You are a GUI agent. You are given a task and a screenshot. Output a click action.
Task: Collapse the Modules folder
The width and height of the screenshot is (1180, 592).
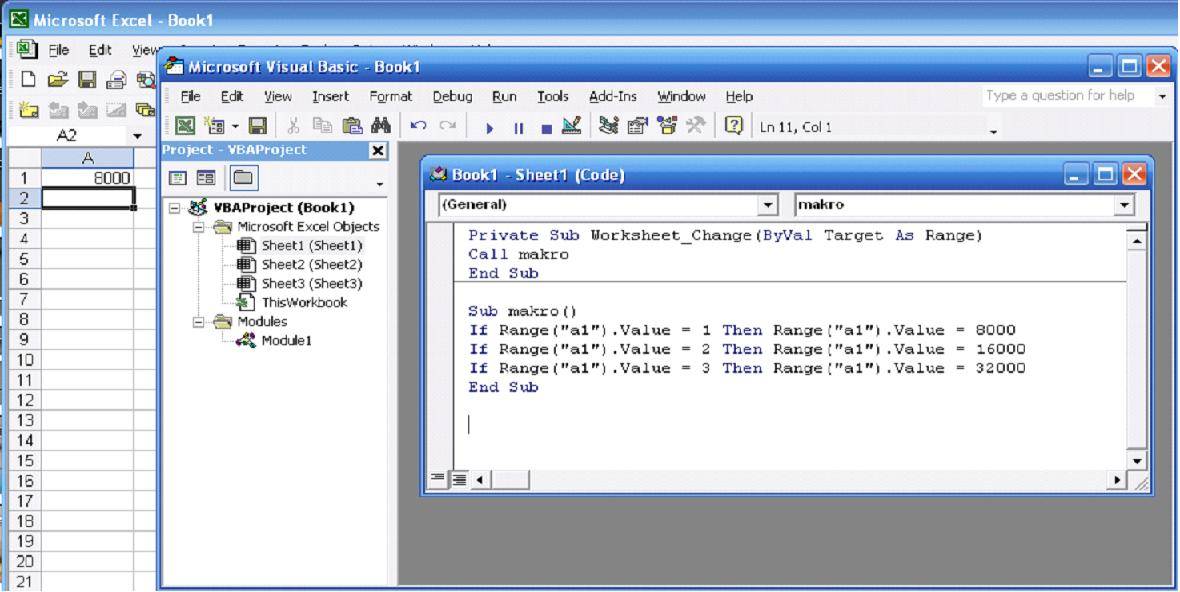[199, 322]
